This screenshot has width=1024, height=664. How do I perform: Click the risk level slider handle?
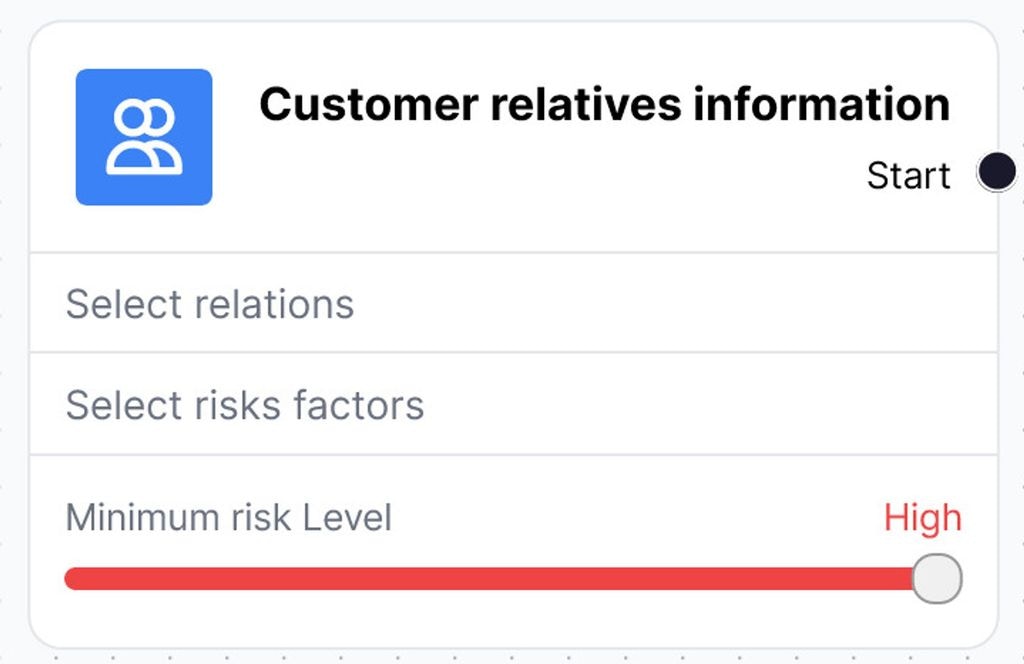936,578
